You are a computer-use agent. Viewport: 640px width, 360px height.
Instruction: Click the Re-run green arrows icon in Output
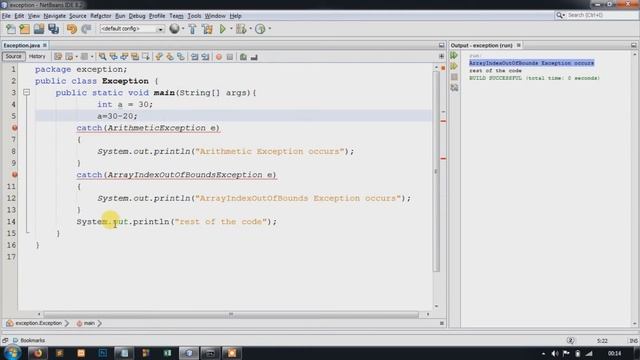click(x=454, y=55)
